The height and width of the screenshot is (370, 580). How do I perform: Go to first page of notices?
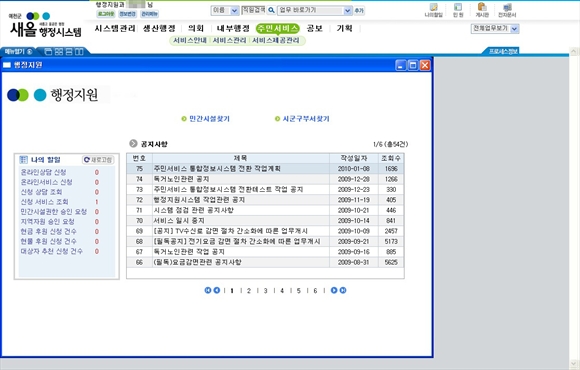(x=208, y=290)
